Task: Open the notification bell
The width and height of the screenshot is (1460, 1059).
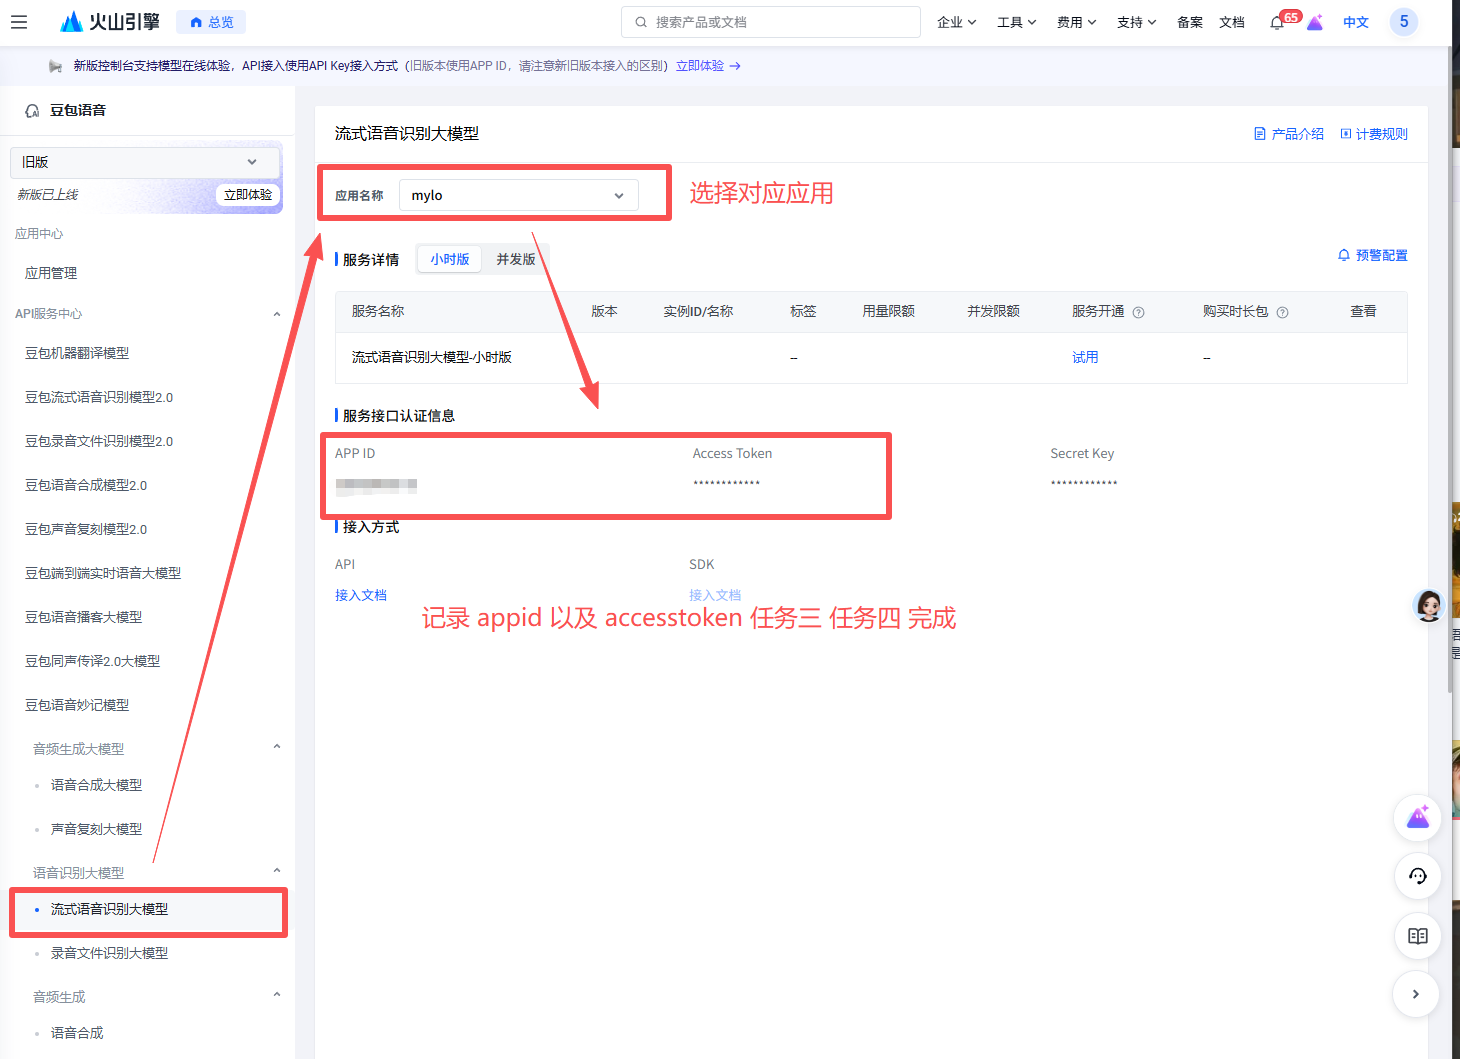Action: [1277, 22]
